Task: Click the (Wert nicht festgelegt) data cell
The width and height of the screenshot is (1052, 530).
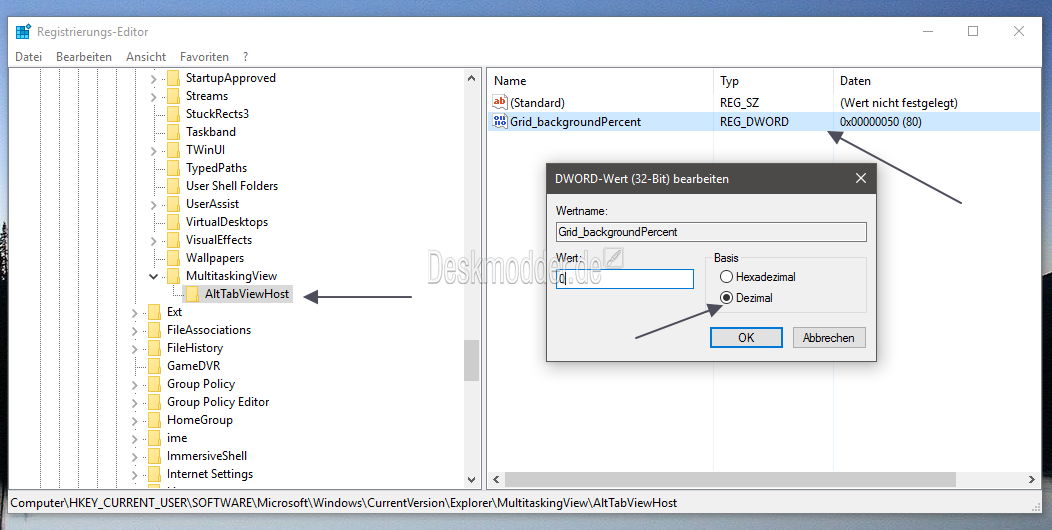Action: [898, 103]
